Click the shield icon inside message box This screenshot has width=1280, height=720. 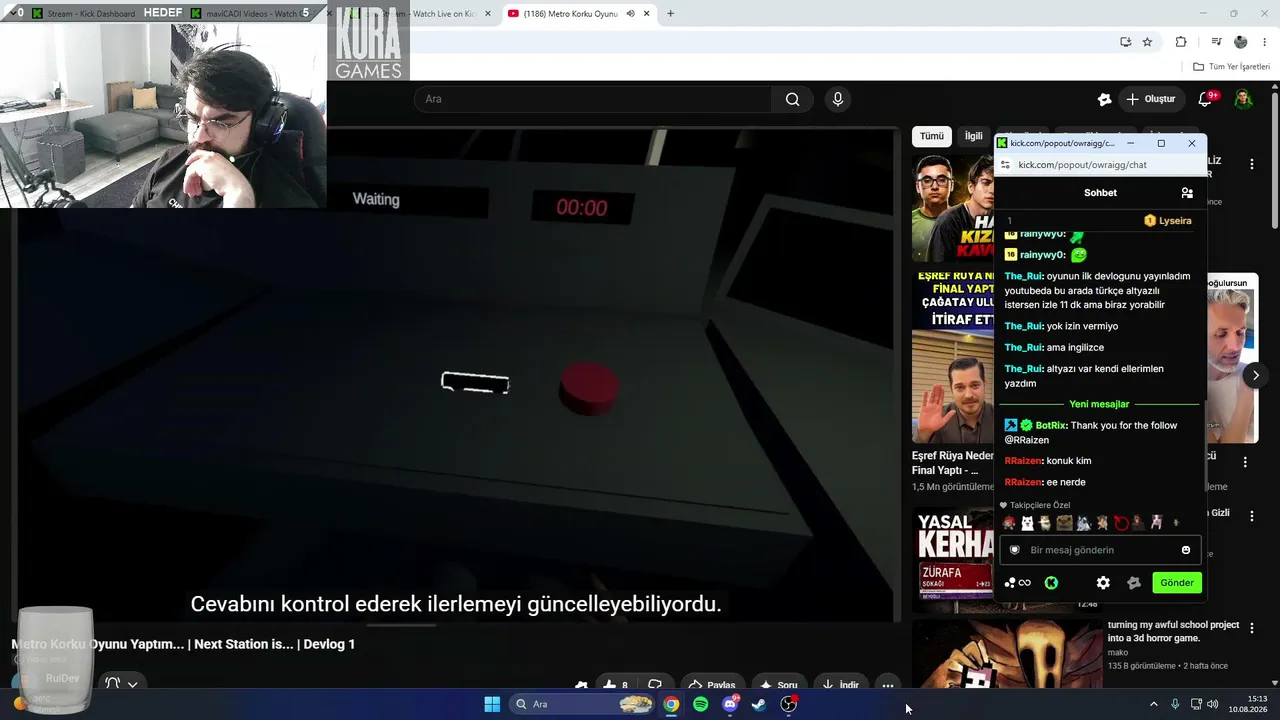1015,550
